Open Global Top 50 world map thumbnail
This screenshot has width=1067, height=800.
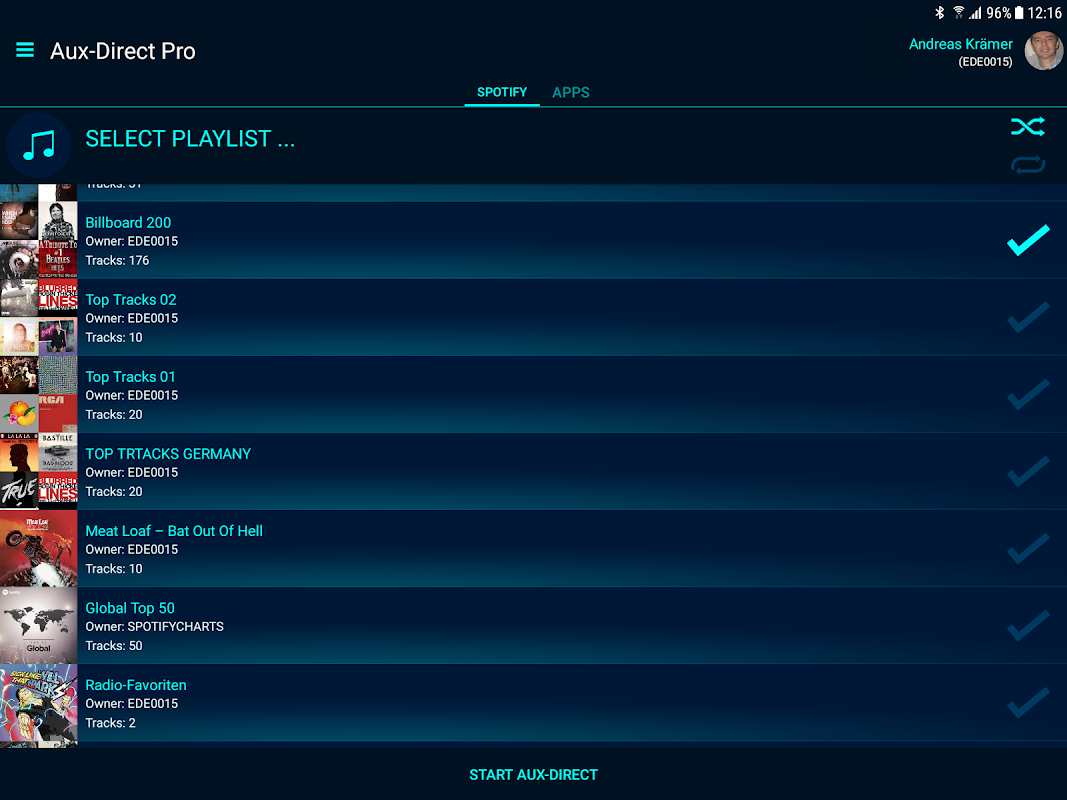click(39, 625)
